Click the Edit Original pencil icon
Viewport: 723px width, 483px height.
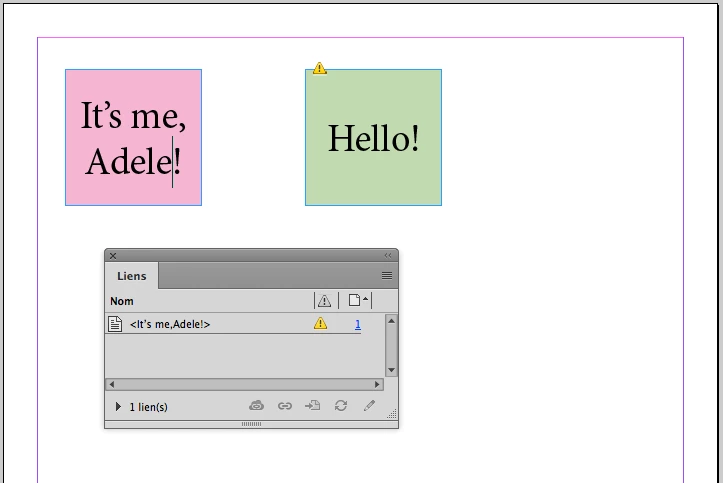[x=369, y=406]
